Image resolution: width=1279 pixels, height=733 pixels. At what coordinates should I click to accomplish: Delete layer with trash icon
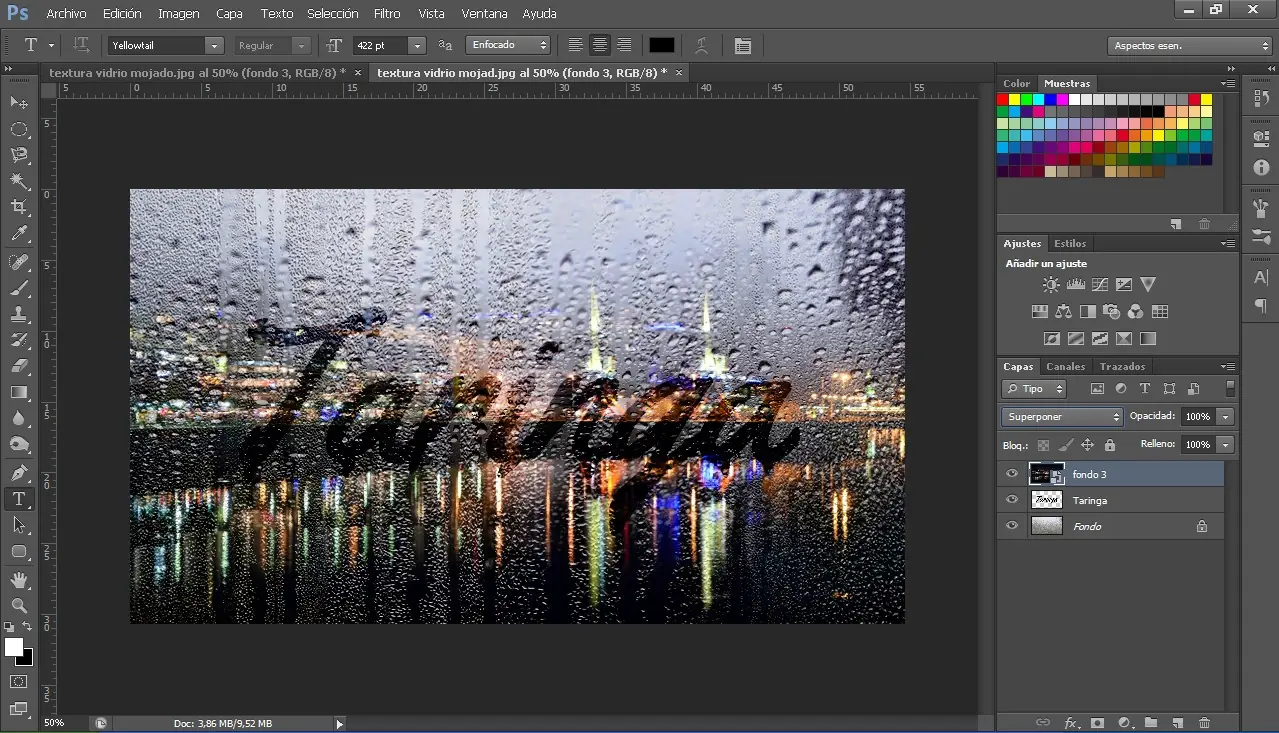coord(1204,722)
